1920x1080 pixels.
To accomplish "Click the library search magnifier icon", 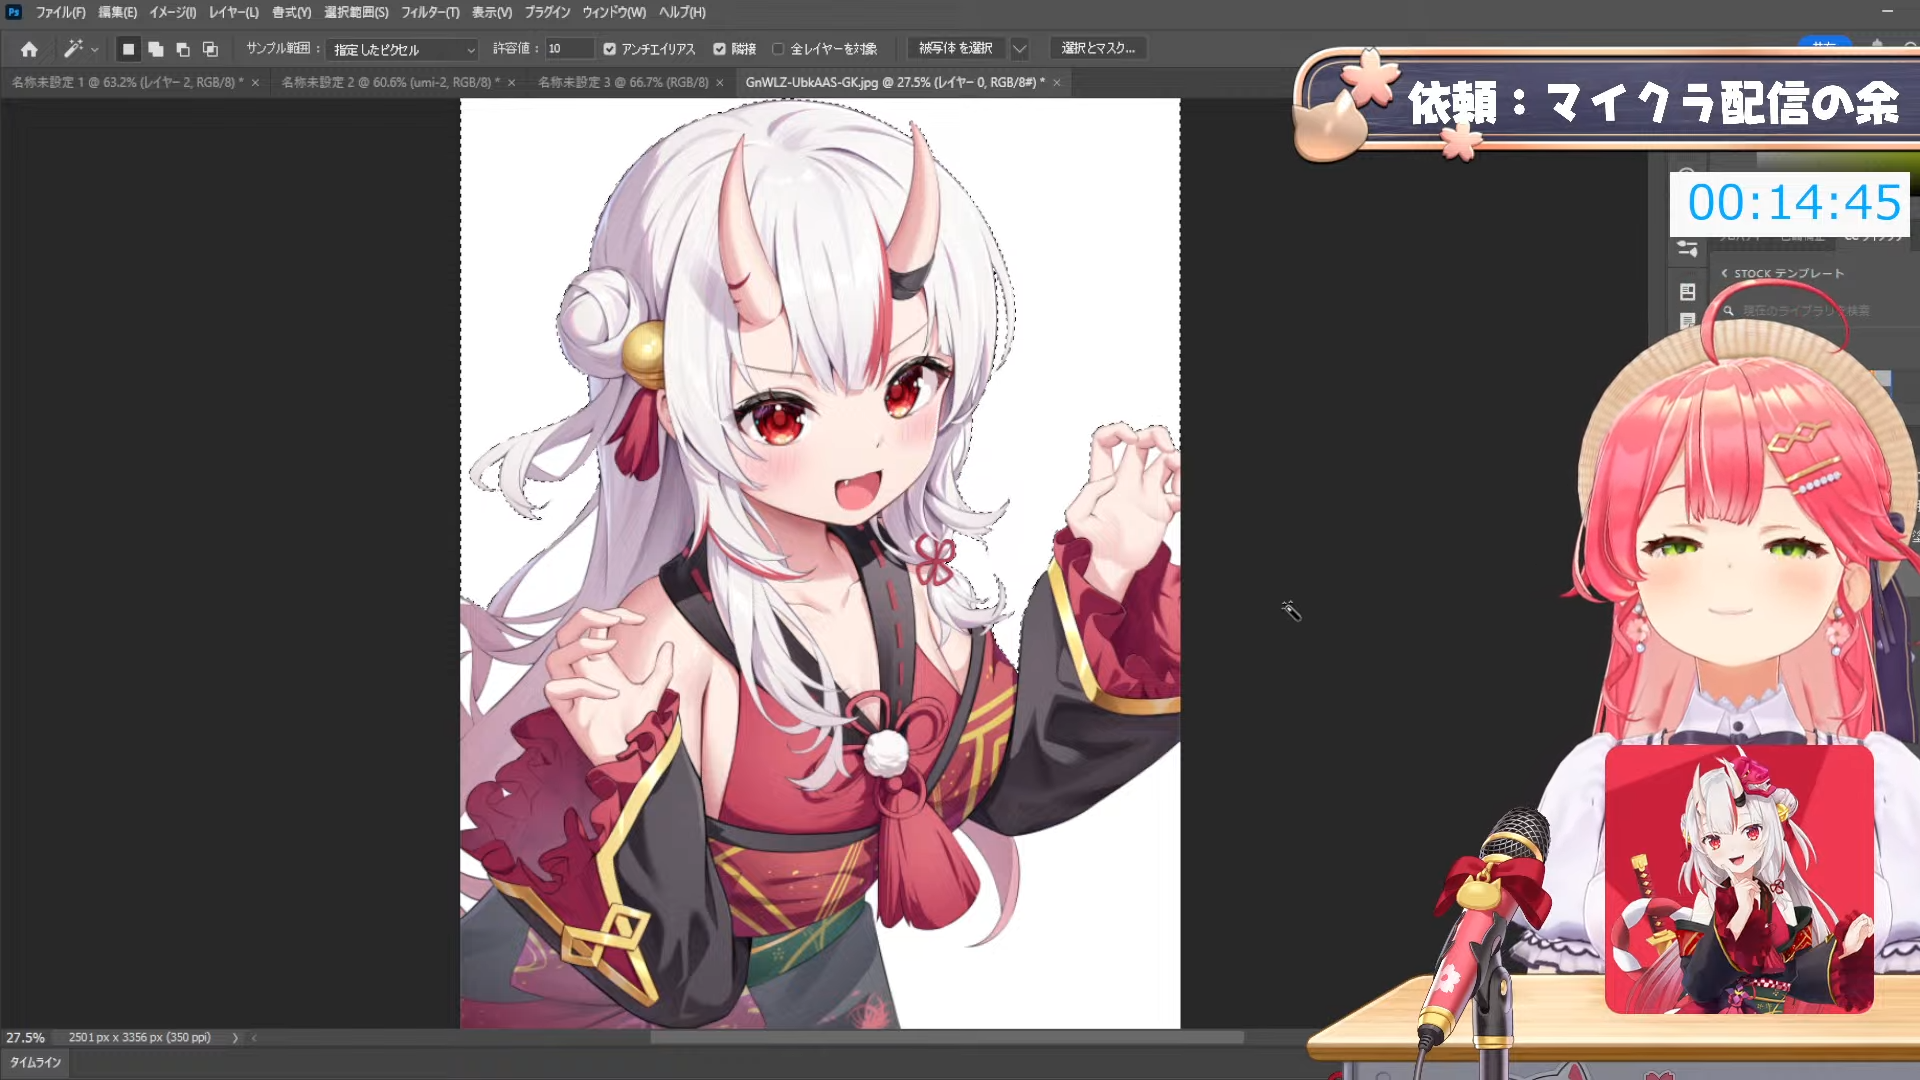I will click(x=1728, y=311).
